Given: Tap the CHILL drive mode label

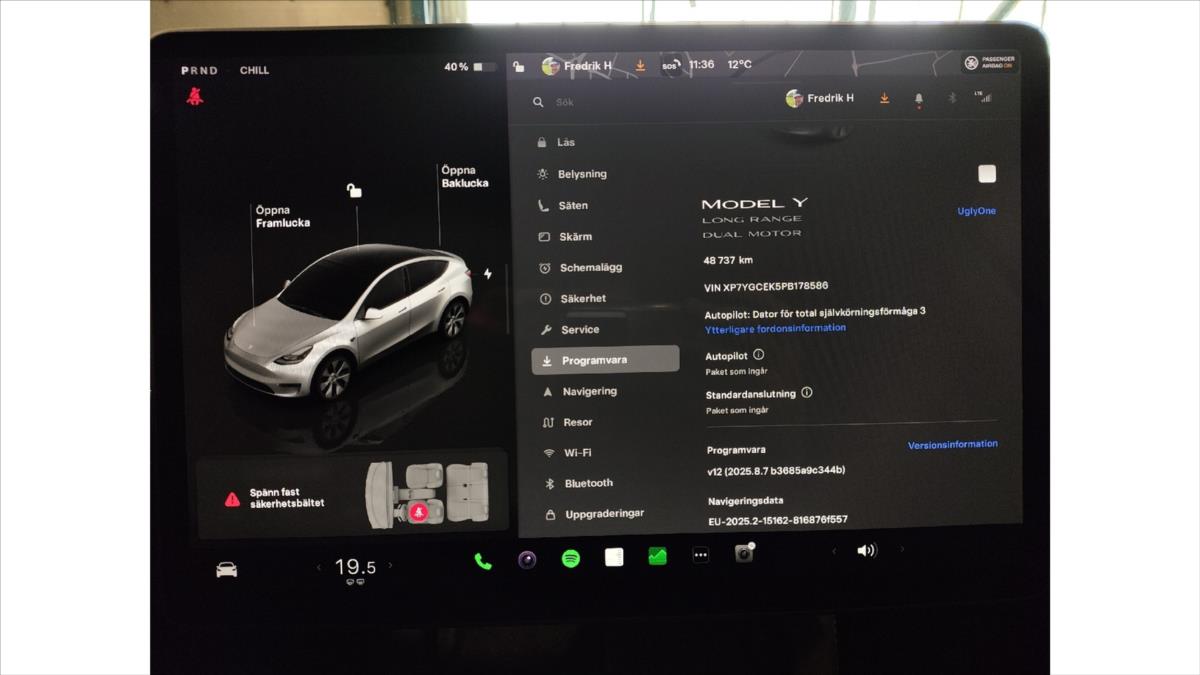Looking at the screenshot, I should click(x=254, y=71).
